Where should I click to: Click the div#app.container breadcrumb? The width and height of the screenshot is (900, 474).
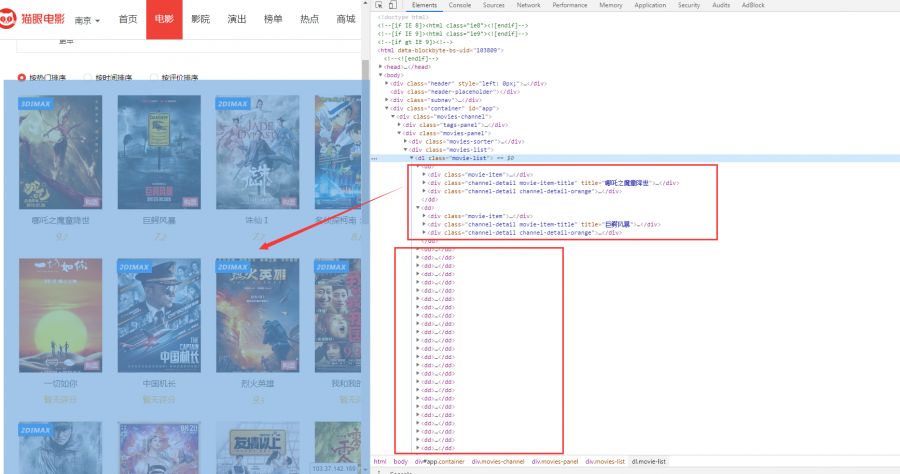(440, 461)
